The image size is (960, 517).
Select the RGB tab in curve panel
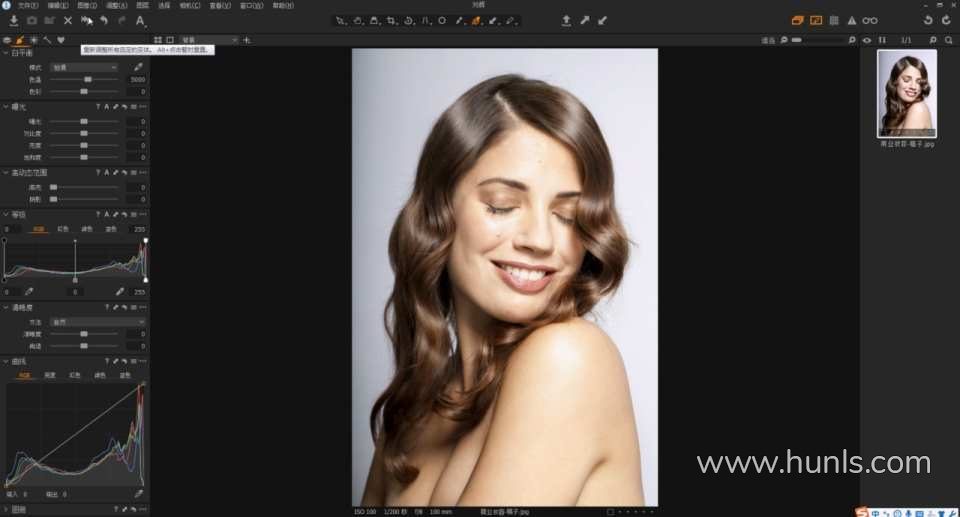pos(24,375)
